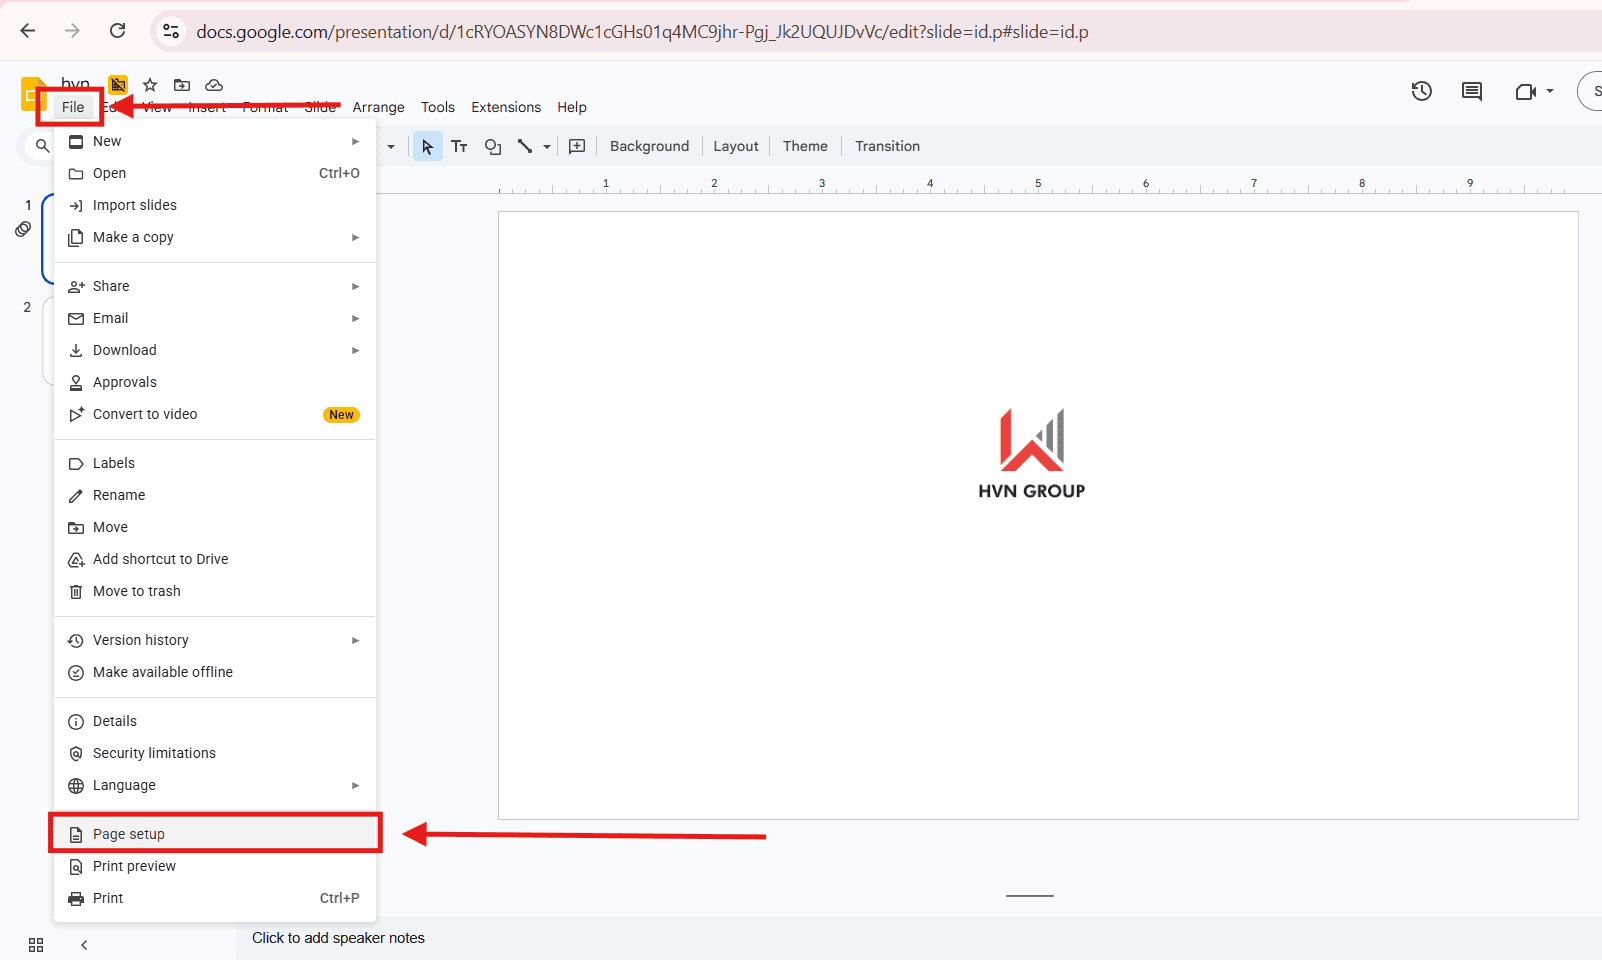Expand the Line tool options arrow
This screenshot has height=960, width=1602.
[x=547, y=146]
